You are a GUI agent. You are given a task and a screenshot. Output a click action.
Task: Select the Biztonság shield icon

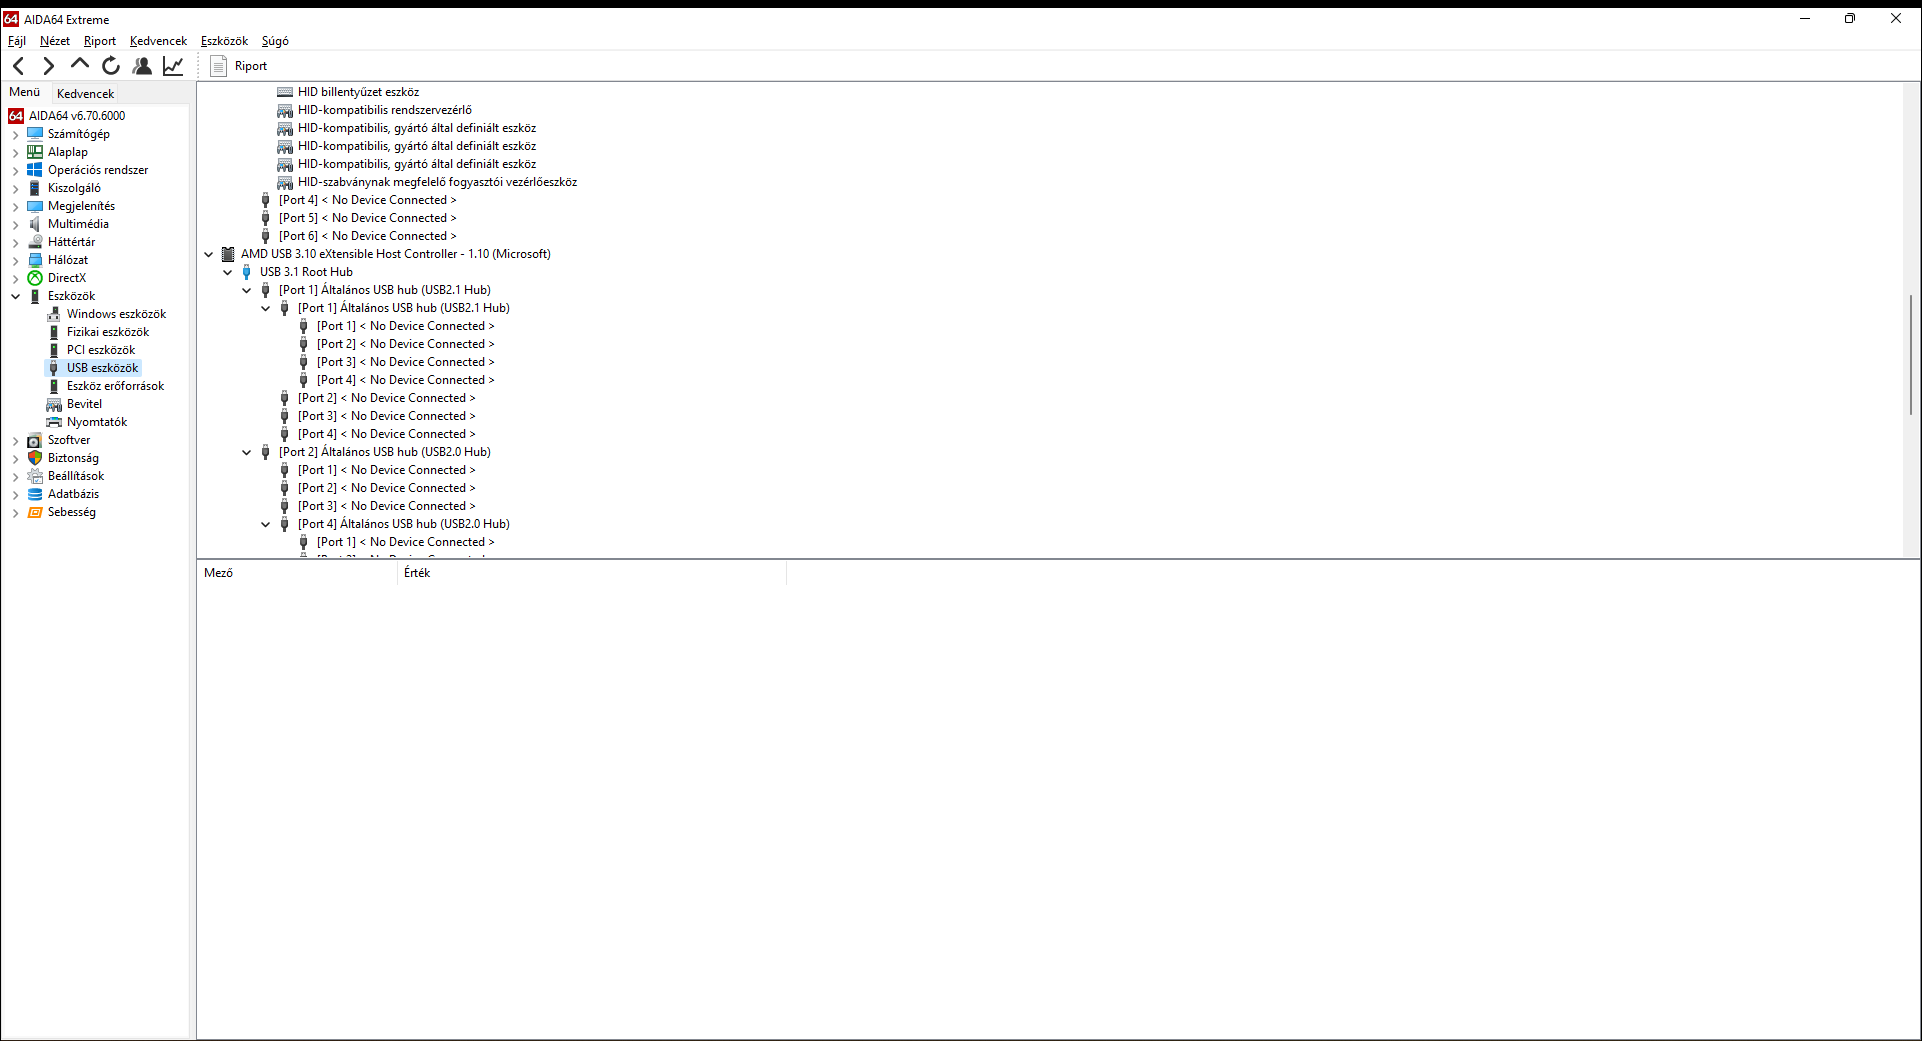click(35, 458)
